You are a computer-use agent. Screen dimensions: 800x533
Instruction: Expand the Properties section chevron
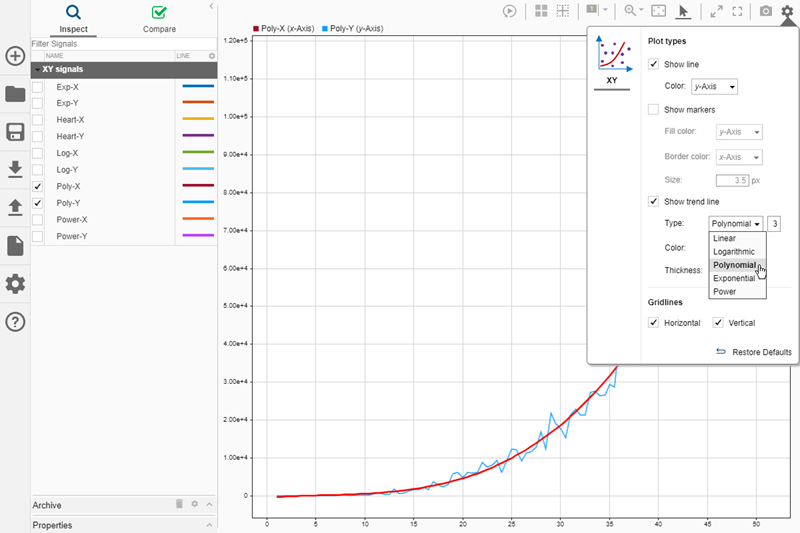pyautogui.click(x=209, y=525)
